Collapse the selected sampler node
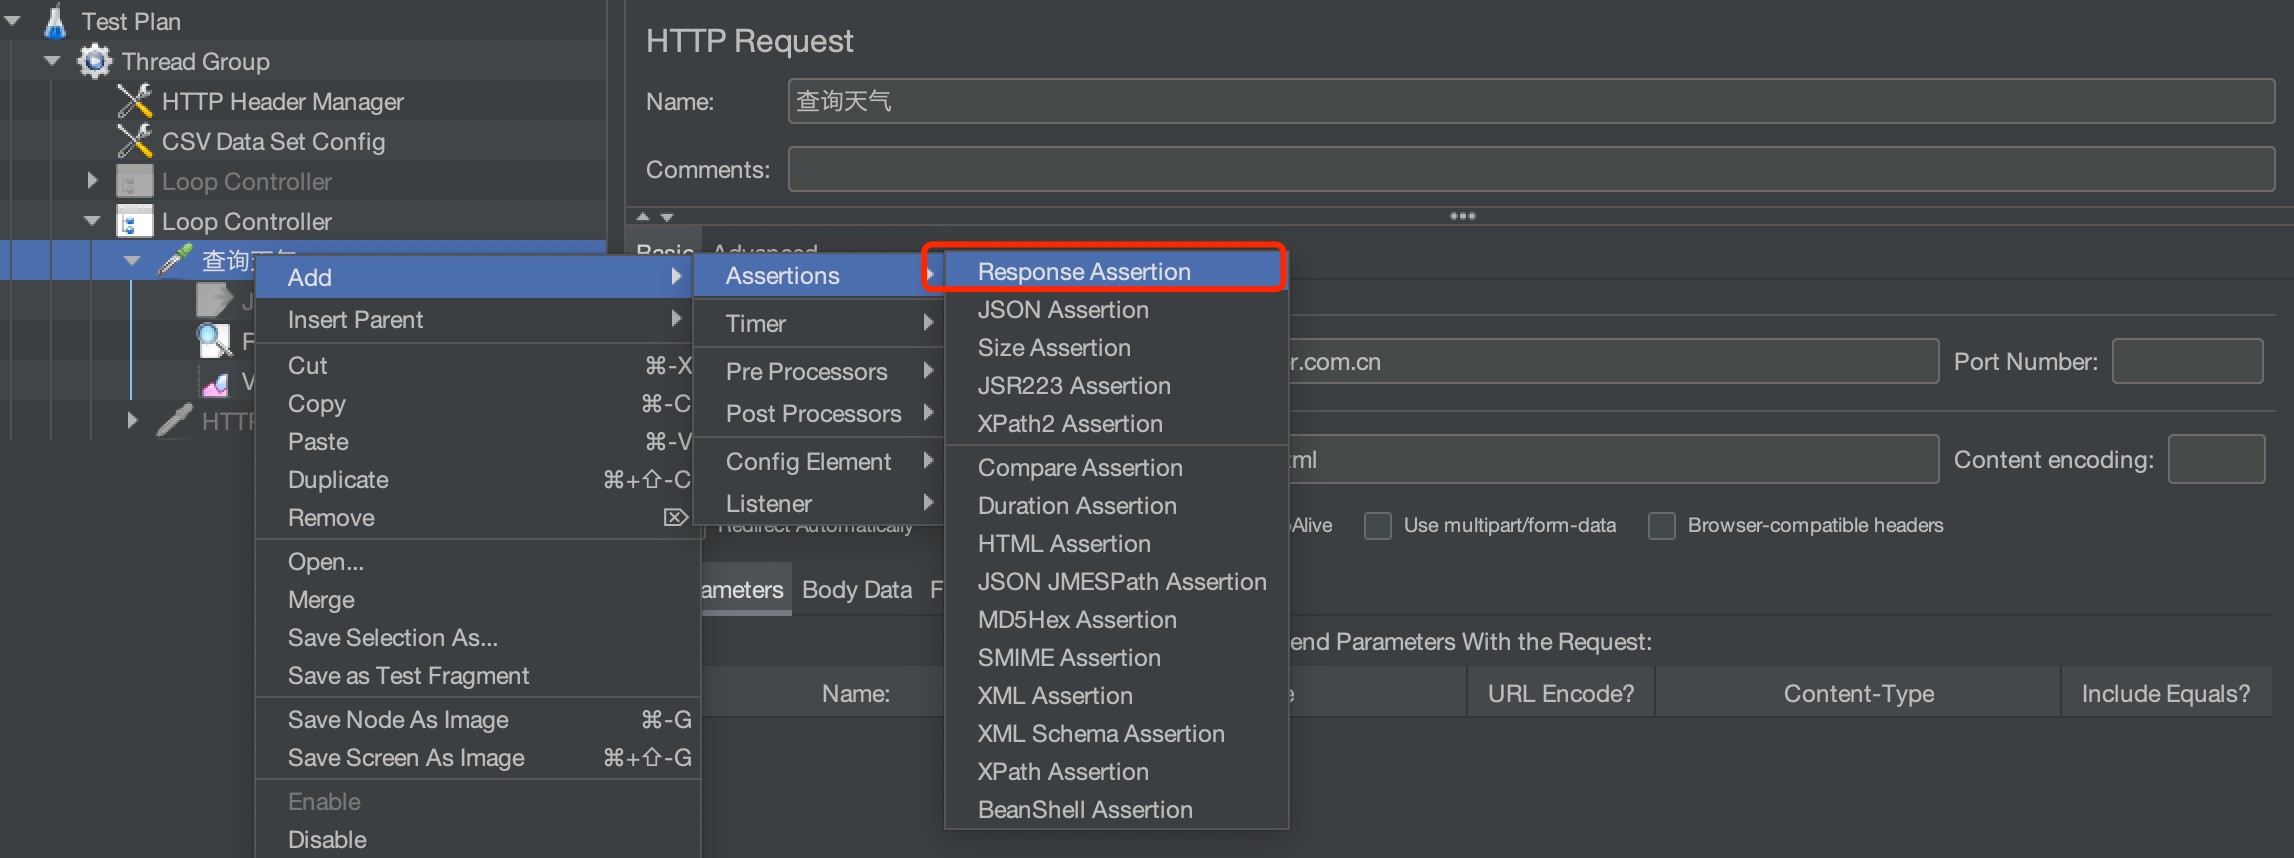 [x=132, y=260]
